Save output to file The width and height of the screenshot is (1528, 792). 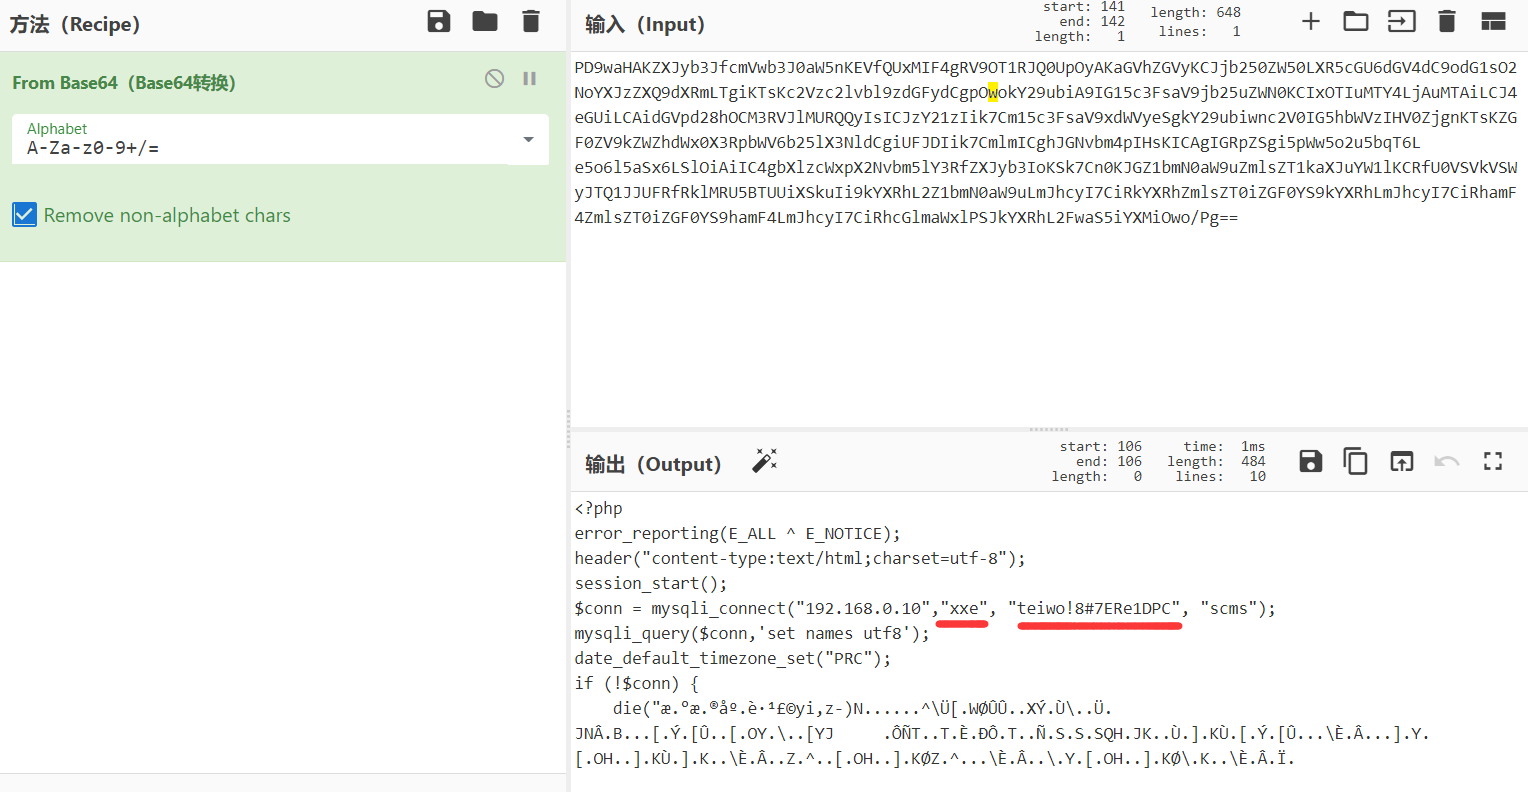1311,461
